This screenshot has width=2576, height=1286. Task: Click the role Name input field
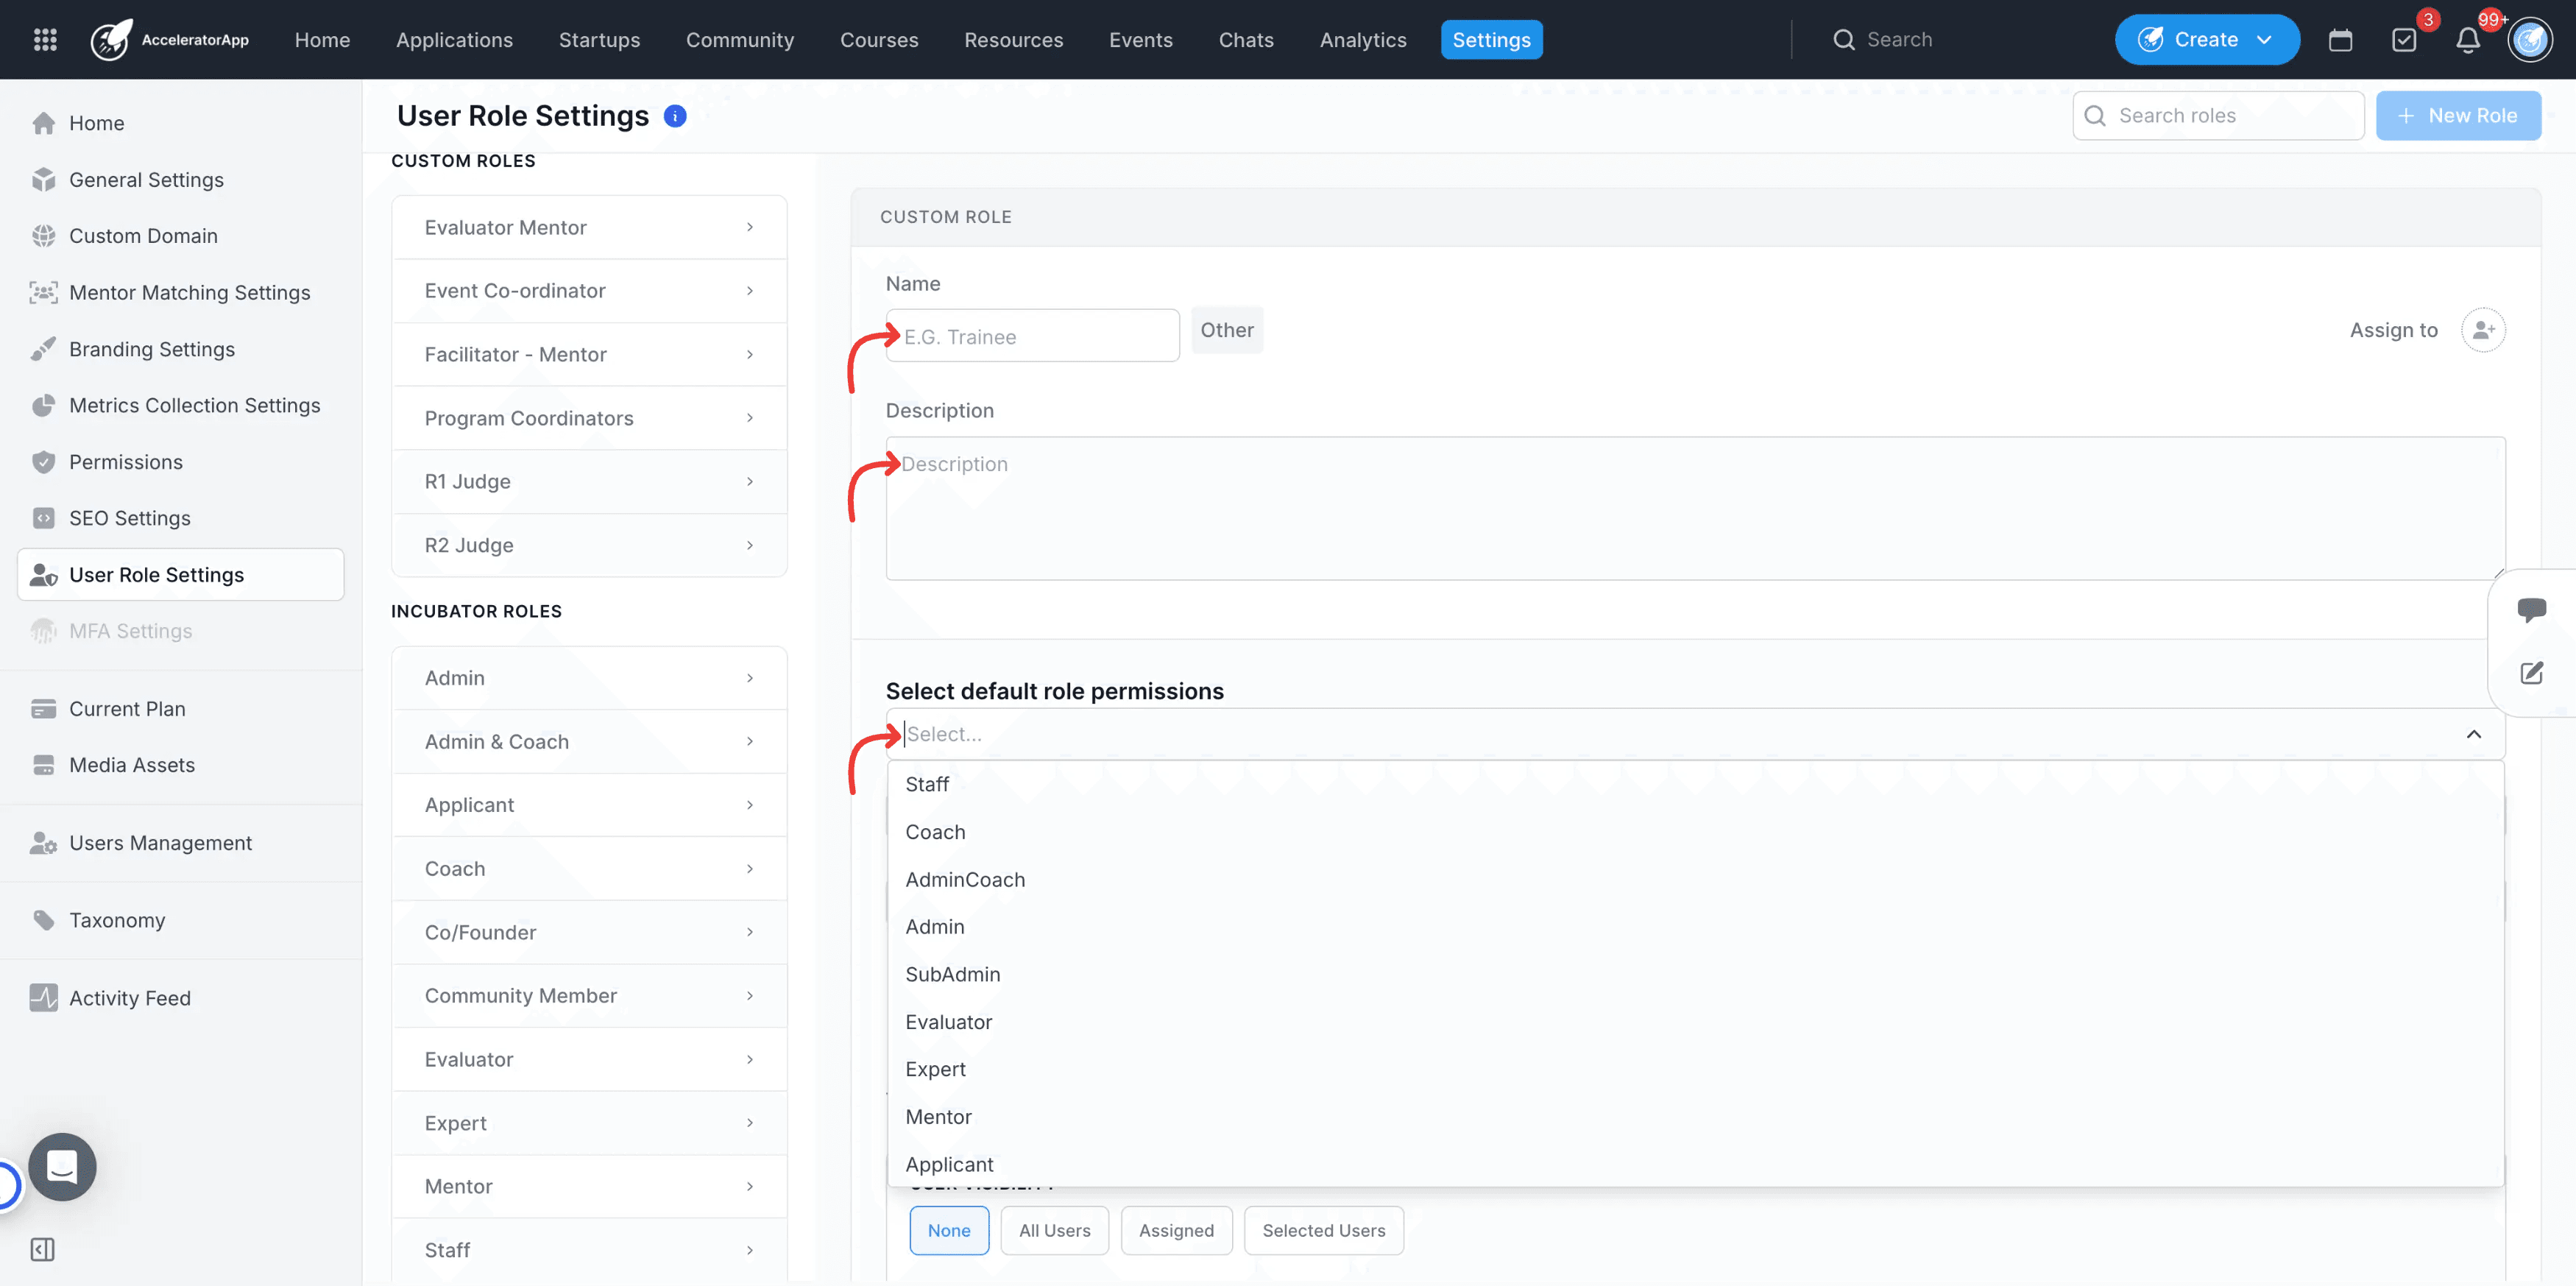click(1032, 336)
